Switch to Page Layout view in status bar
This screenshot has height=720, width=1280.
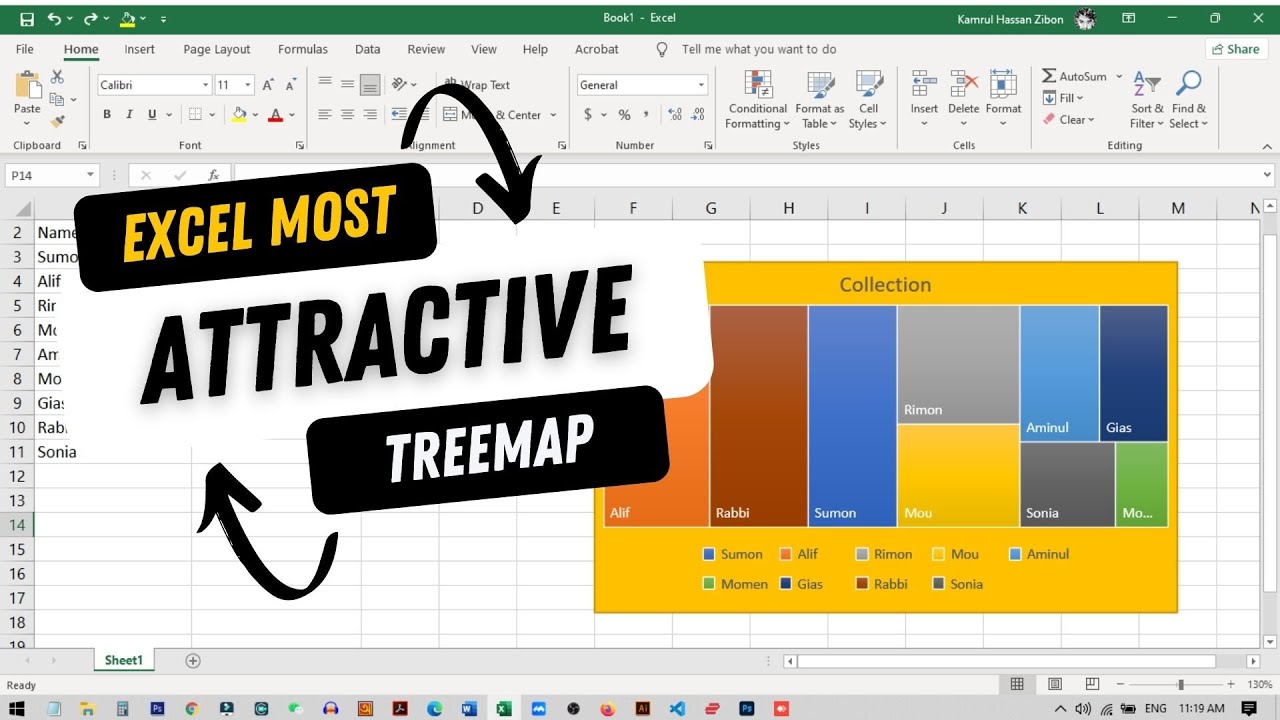click(x=1055, y=684)
